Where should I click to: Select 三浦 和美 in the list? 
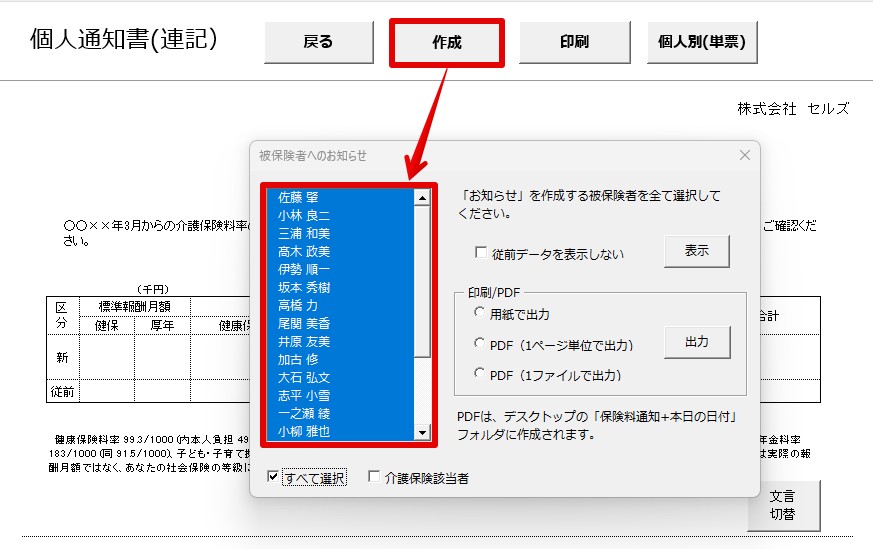341,233
